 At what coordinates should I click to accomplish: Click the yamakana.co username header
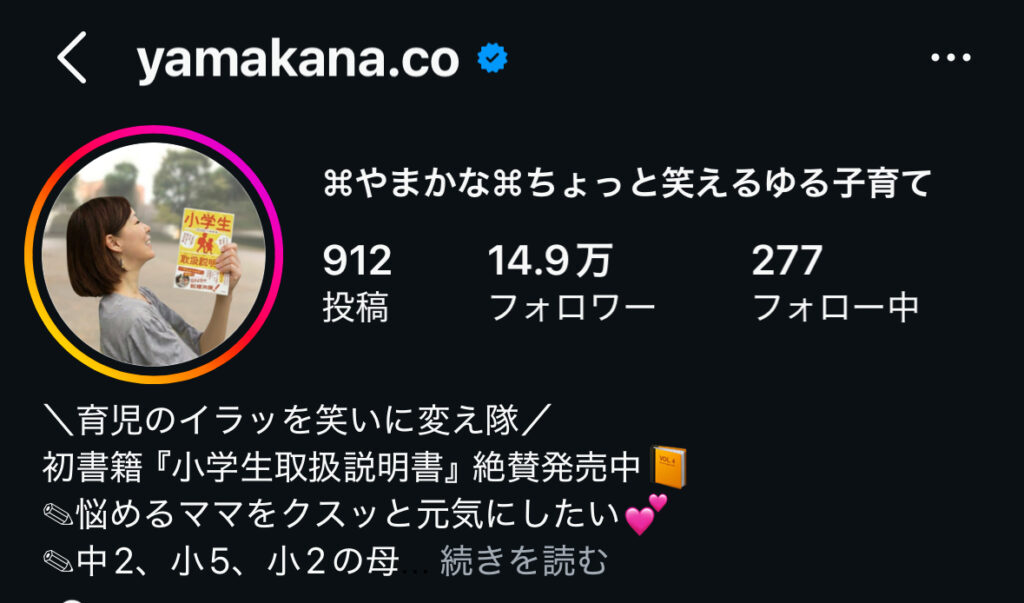coord(298,60)
